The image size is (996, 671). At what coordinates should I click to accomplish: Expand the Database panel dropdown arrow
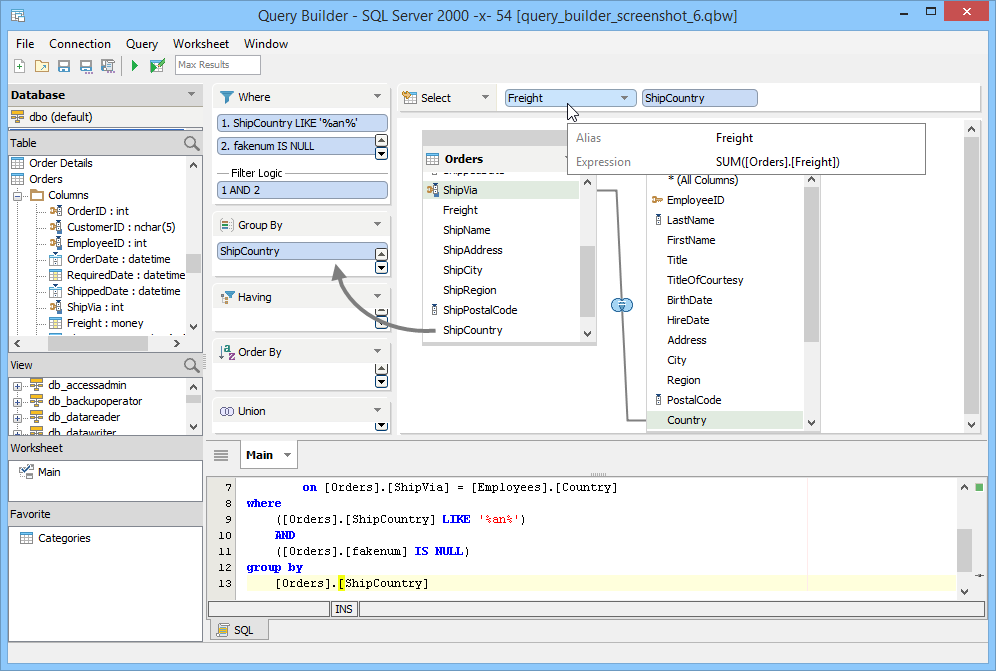[191, 95]
